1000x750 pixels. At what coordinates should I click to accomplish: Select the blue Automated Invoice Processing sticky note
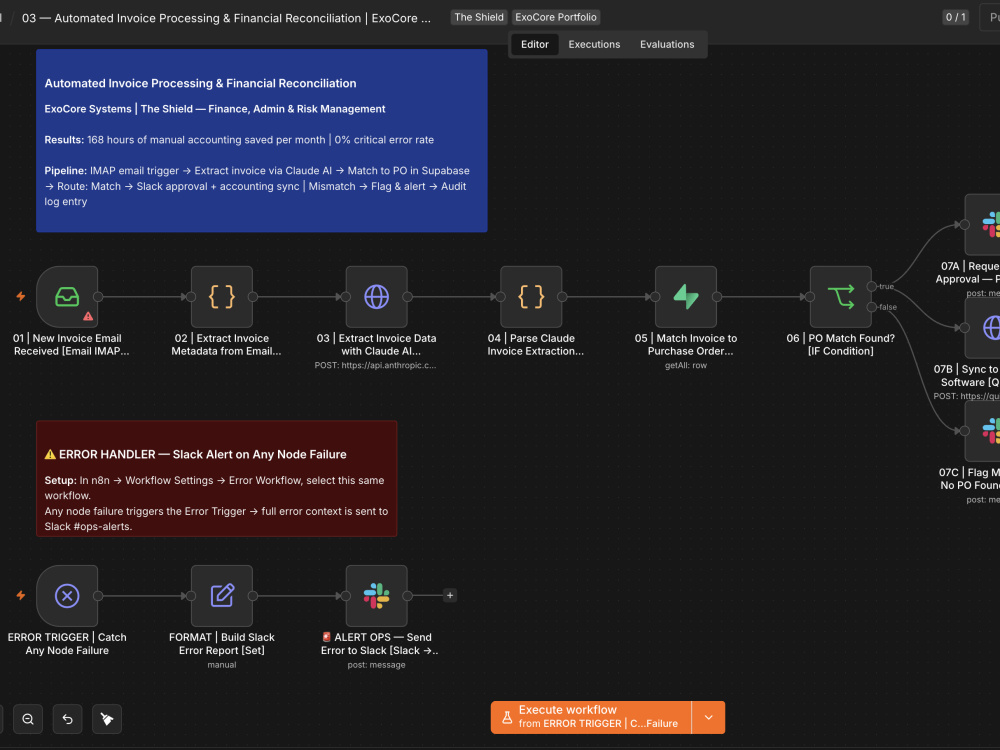pos(261,140)
